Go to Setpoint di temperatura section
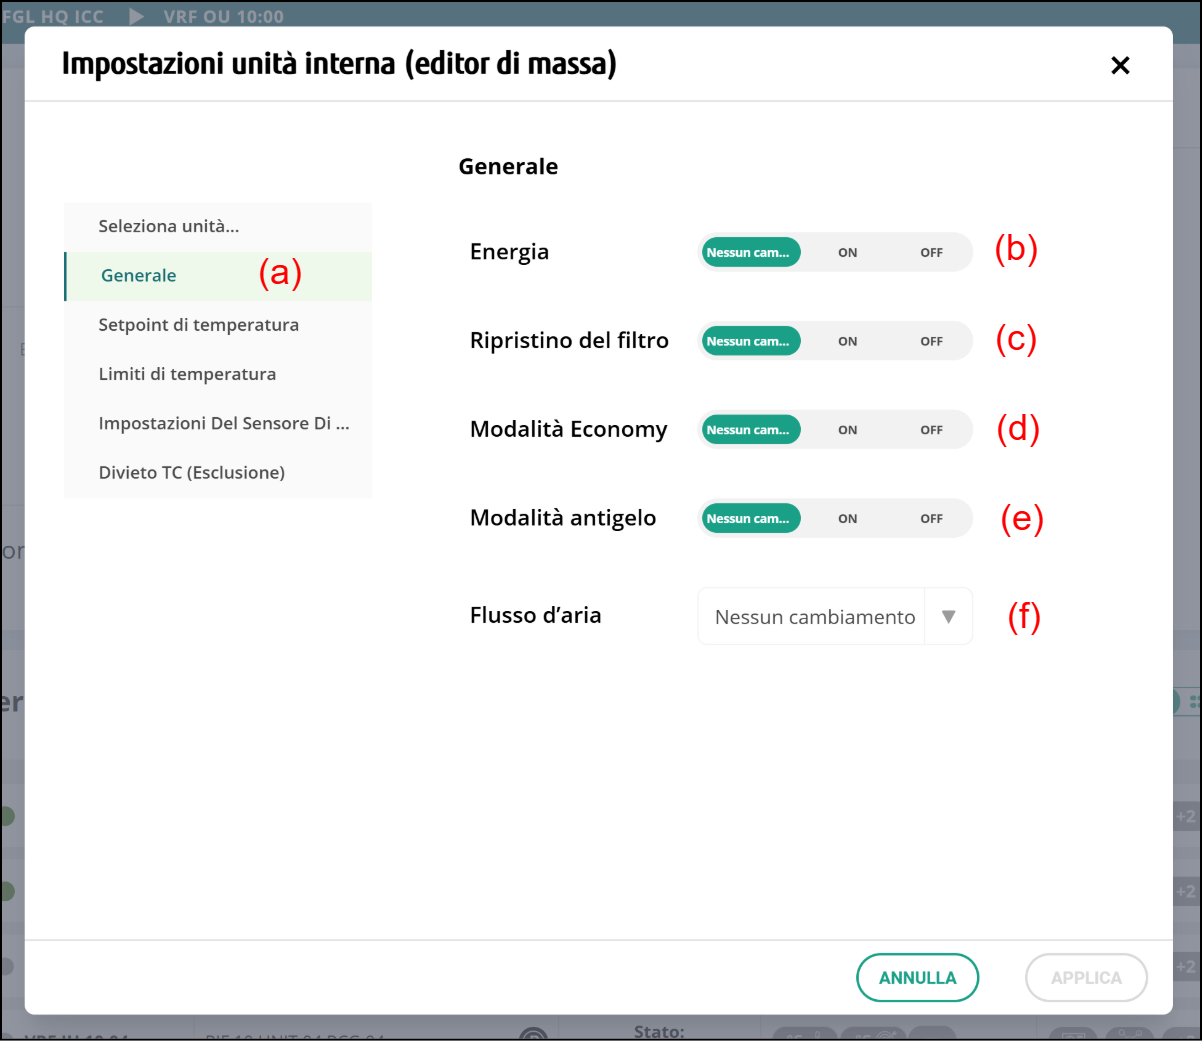This screenshot has height=1042, width=1204. coord(198,325)
